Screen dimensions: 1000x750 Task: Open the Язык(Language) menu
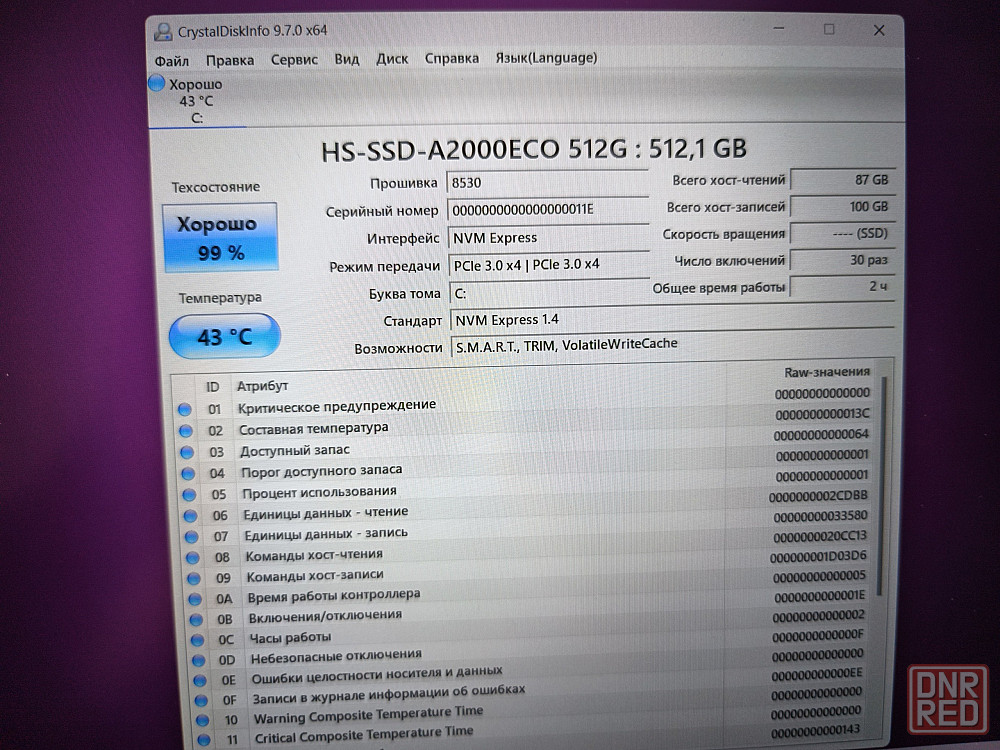(x=547, y=57)
